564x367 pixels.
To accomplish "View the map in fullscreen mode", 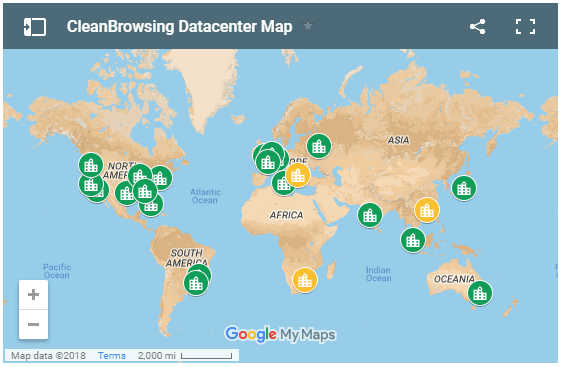I will (x=525, y=27).
